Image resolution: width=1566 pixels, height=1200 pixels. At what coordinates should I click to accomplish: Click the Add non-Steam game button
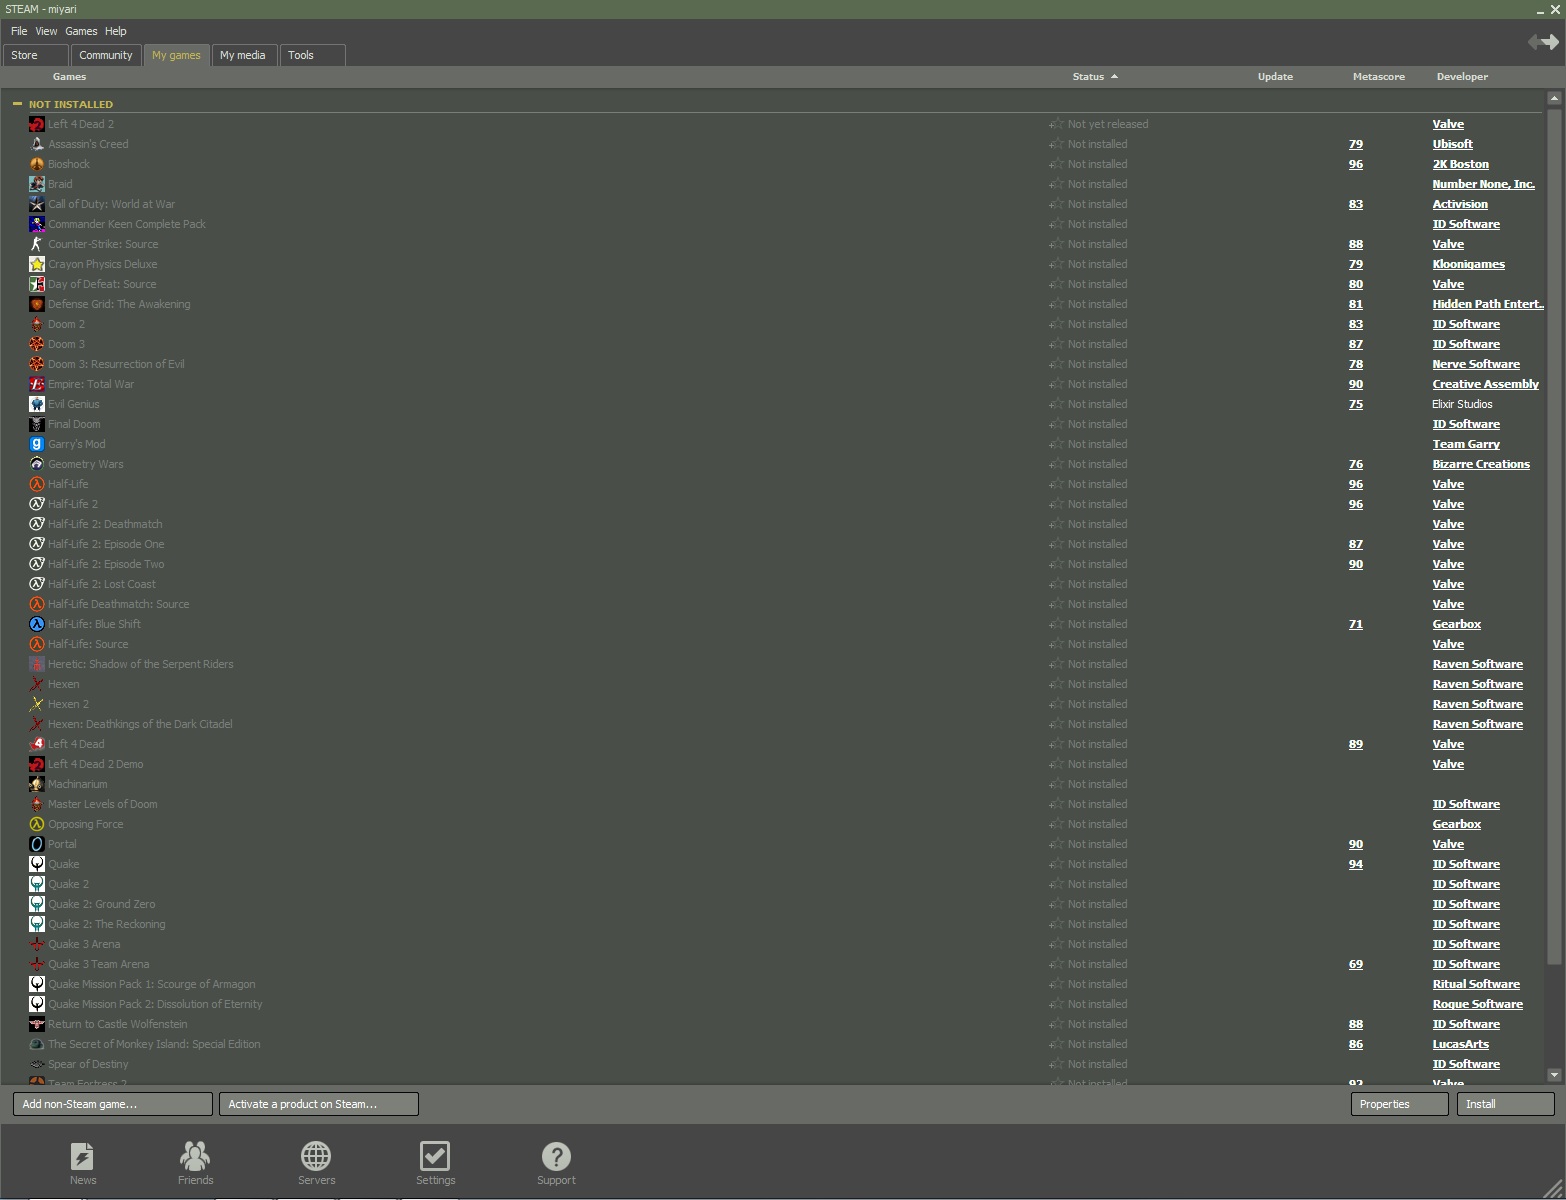[113, 1104]
